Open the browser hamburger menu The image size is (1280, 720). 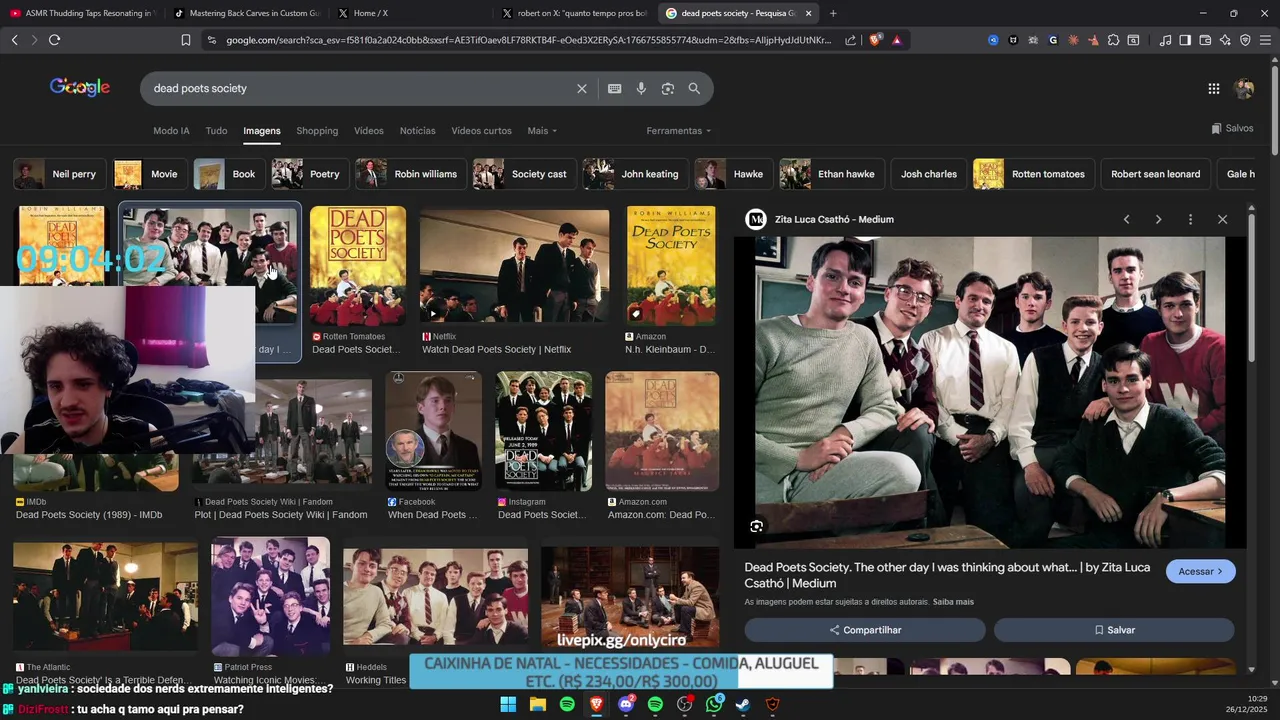coord(1265,40)
